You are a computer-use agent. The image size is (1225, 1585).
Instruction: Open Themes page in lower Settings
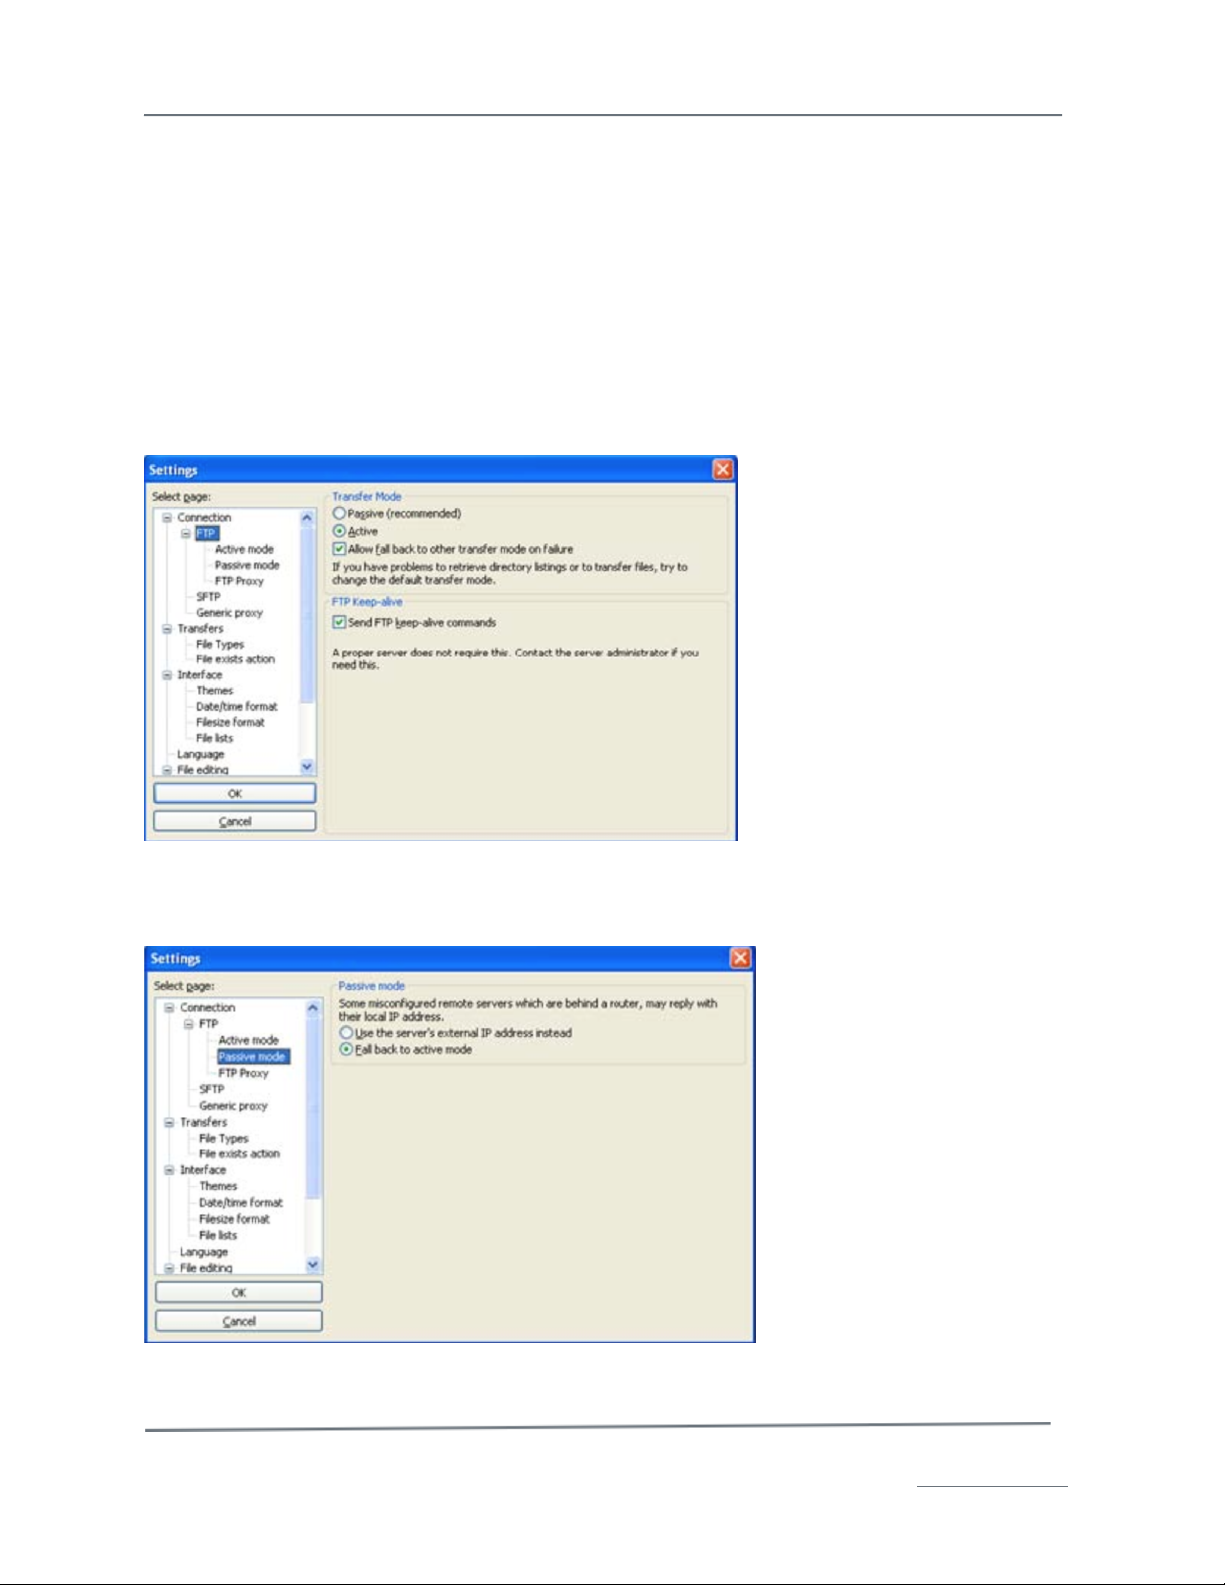(x=218, y=1186)
